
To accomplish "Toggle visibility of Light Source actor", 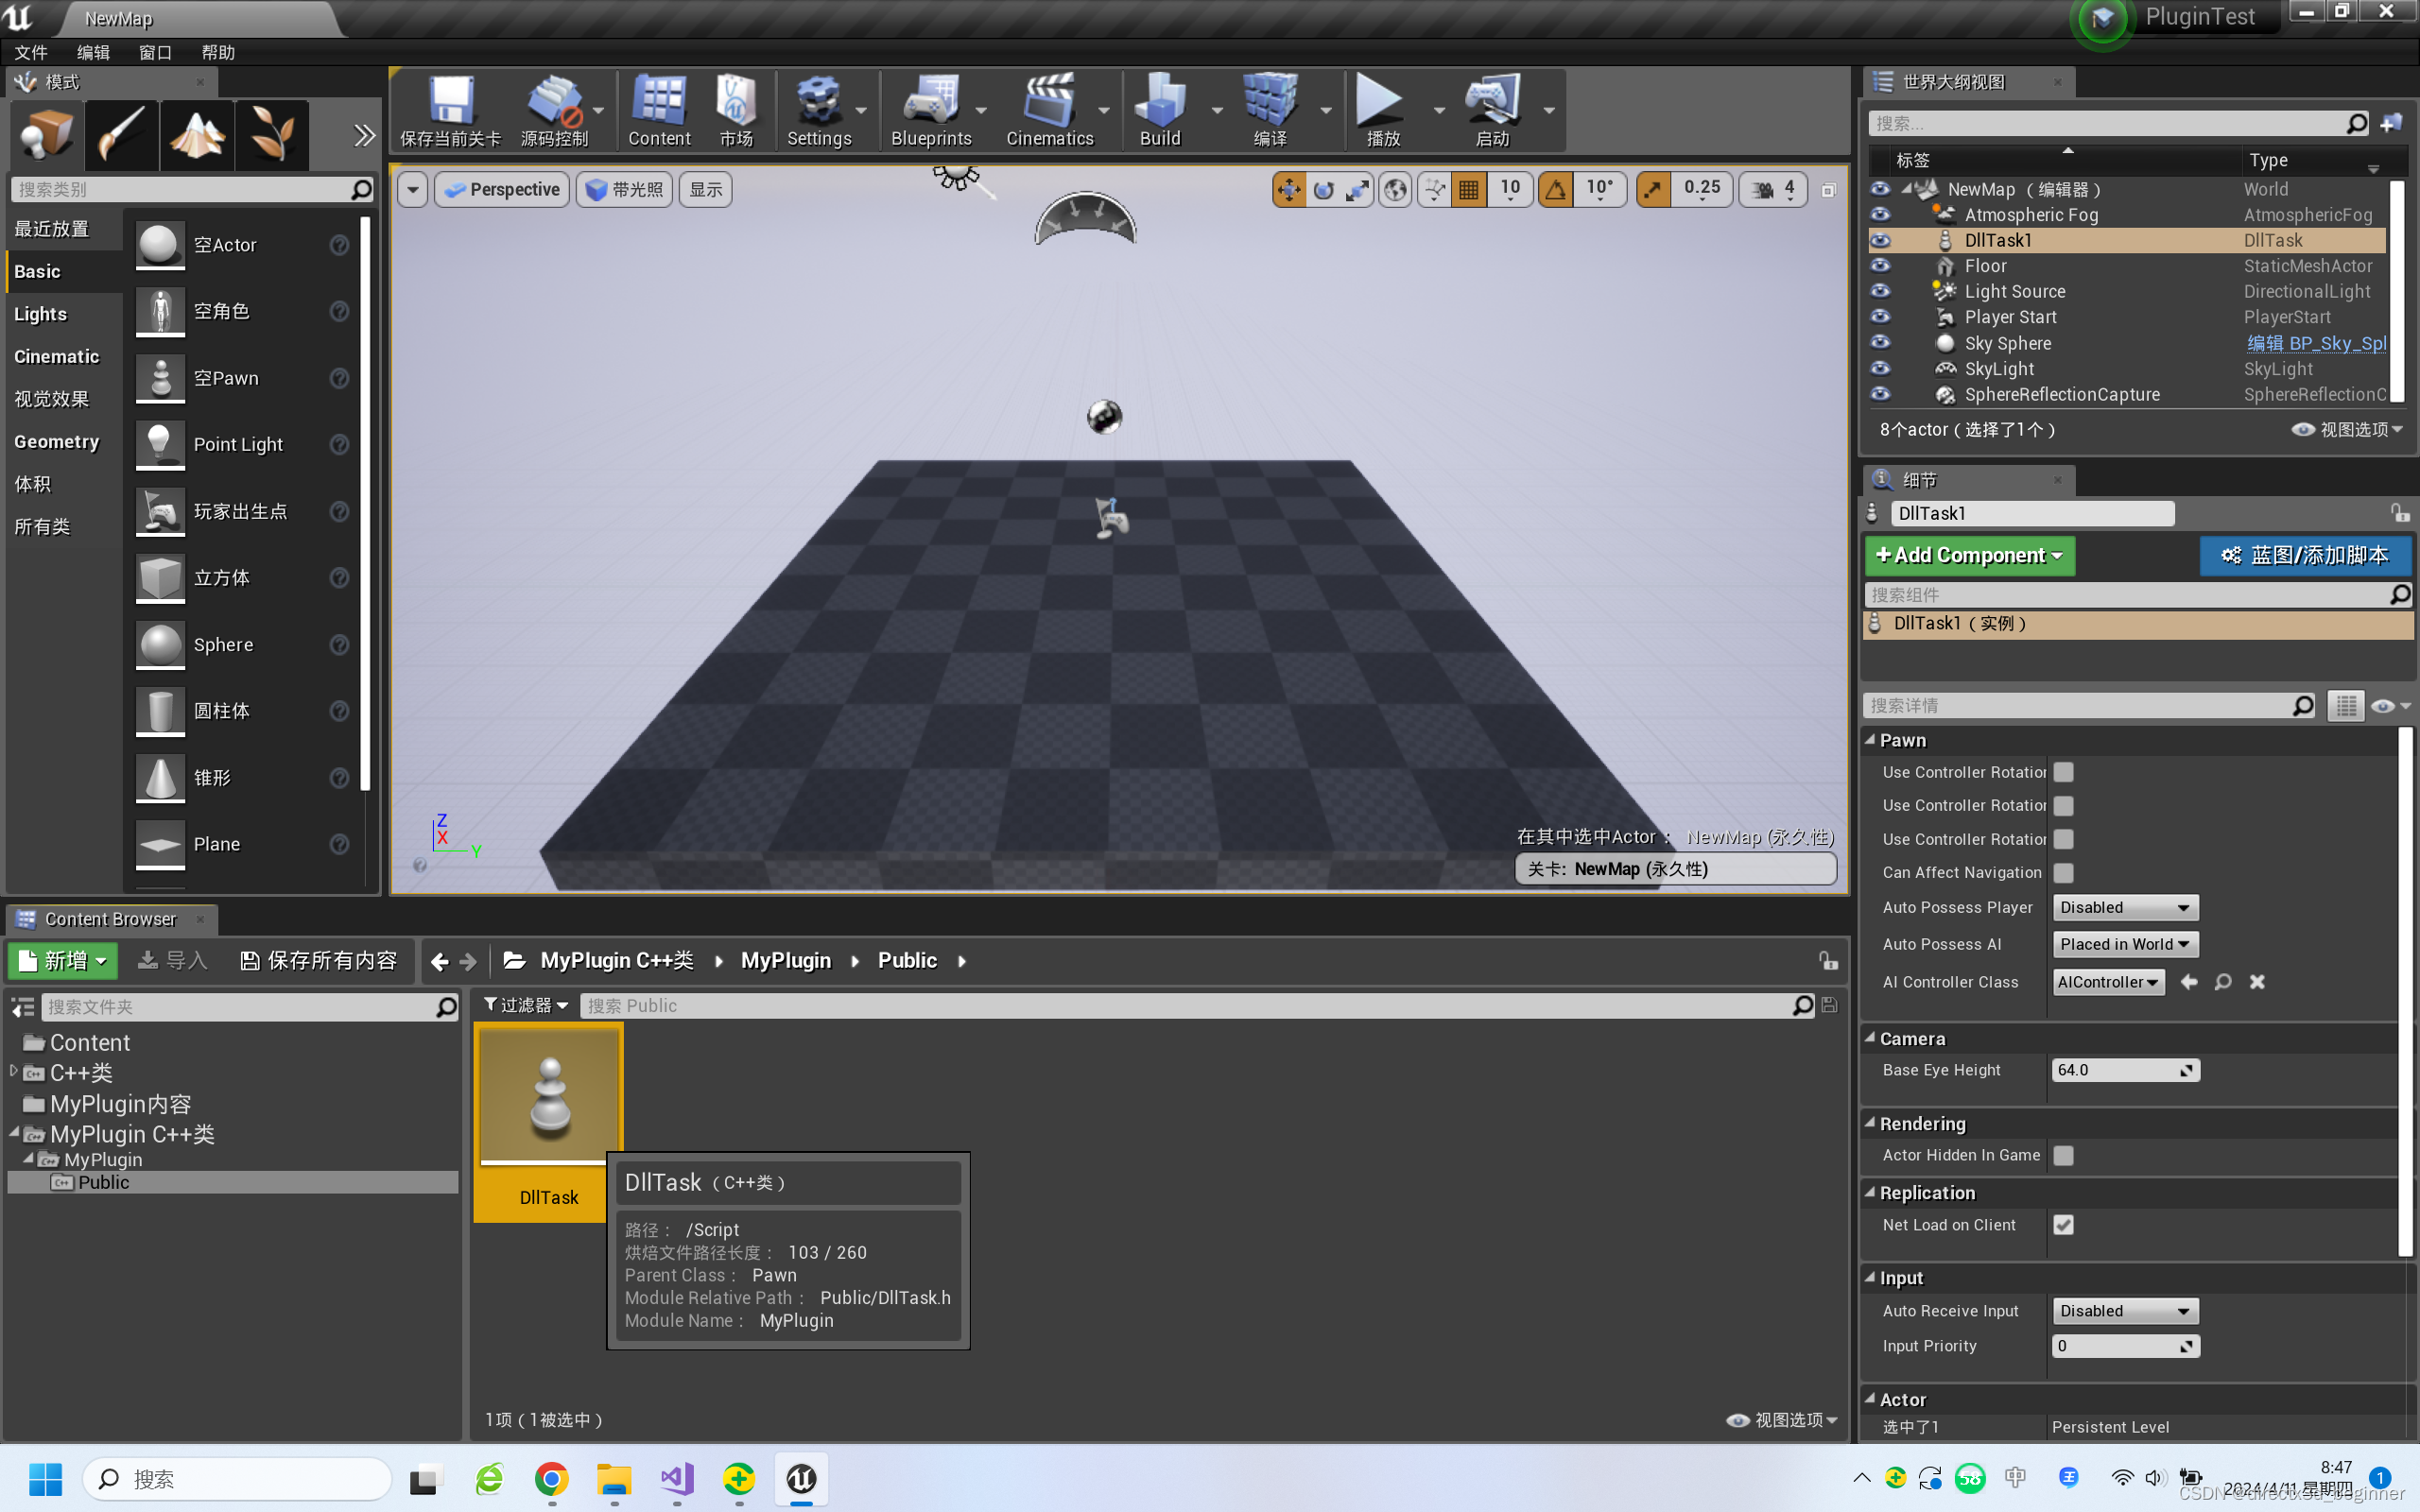I will click(1880, 291).
